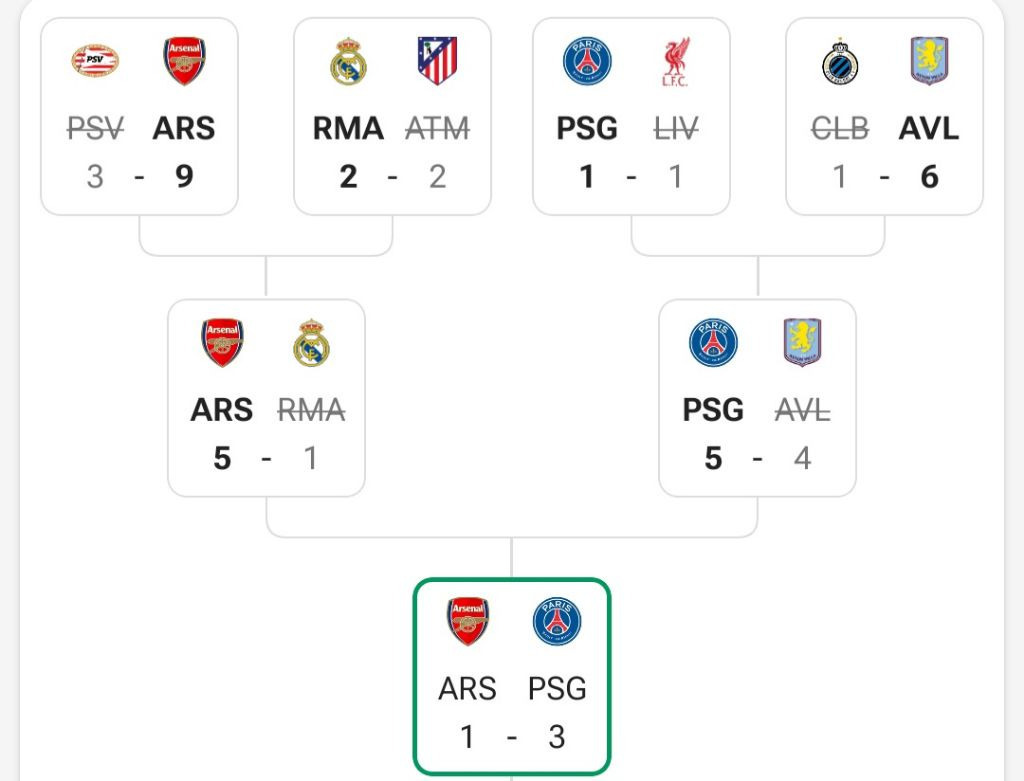Click Aston Villa crest in PSG vs AVL card
The image size is (1024, 781).
pos(802,342)
